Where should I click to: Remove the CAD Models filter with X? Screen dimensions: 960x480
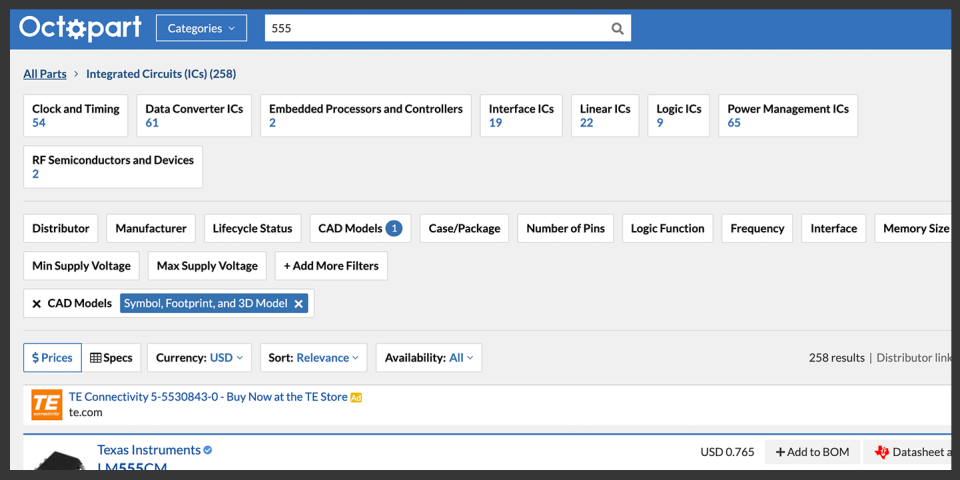(x=37, y=303)
